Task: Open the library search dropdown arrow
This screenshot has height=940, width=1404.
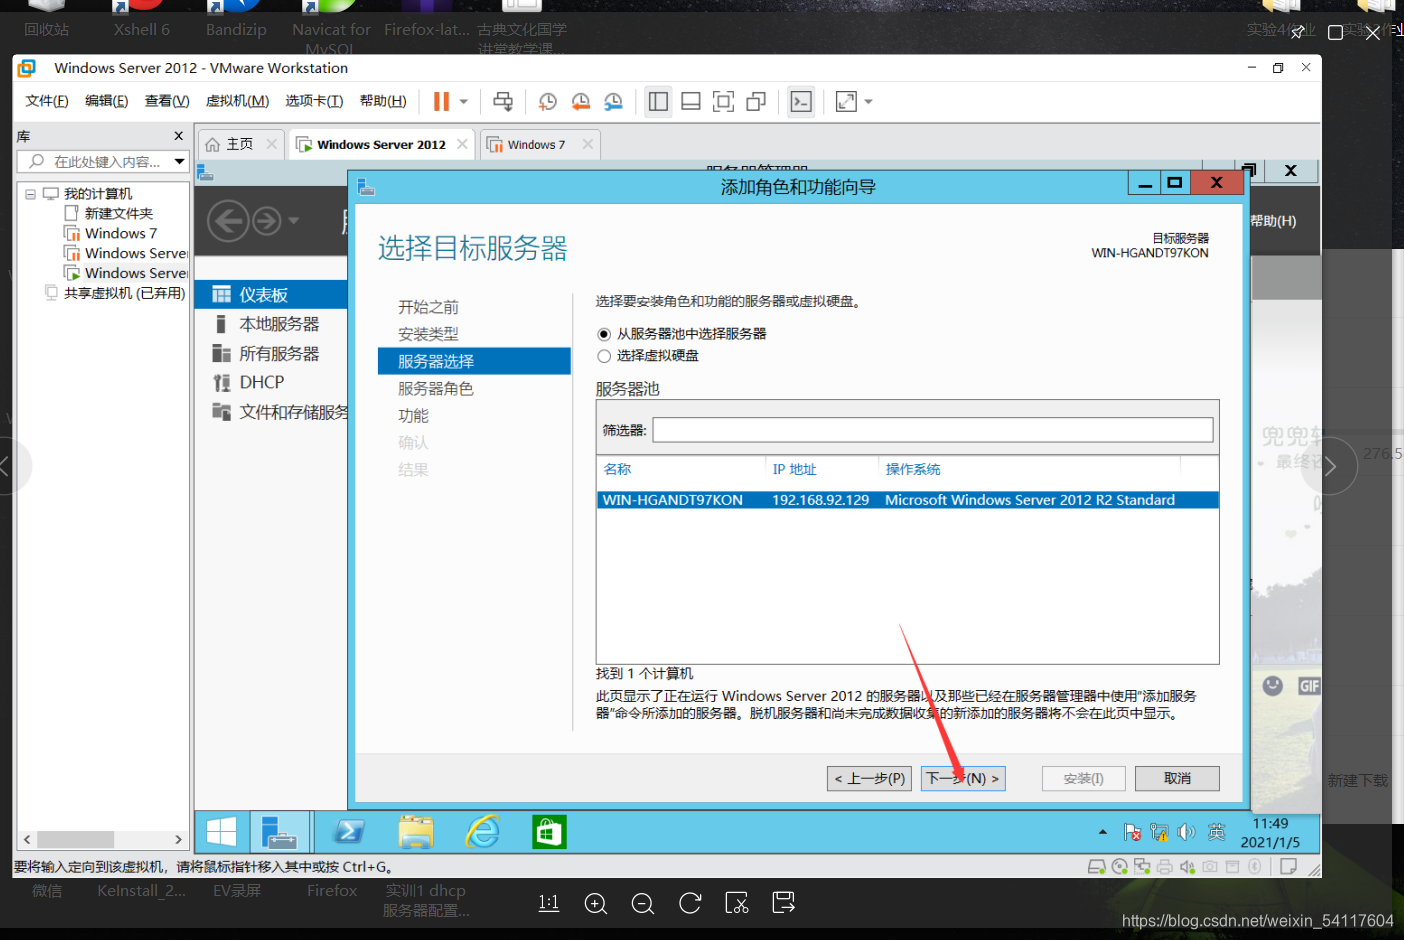Action: click(180, 161)
